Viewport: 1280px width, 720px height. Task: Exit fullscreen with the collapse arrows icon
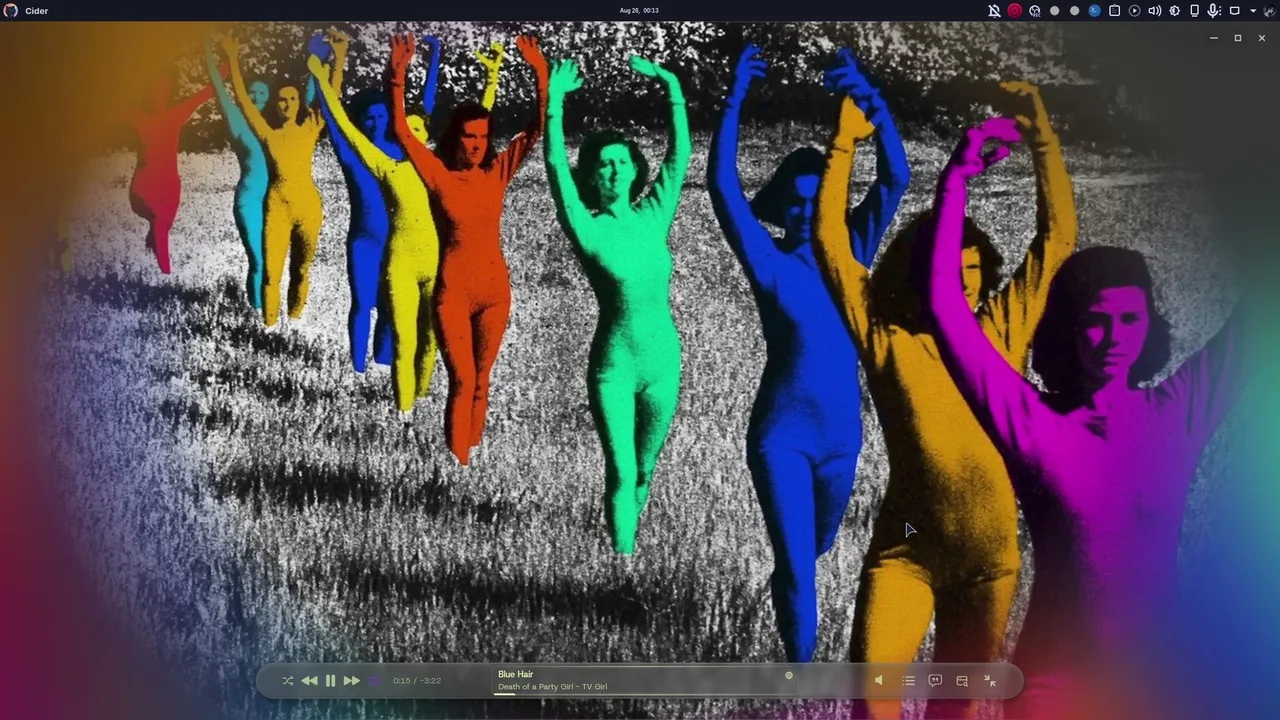click(989, 681)
